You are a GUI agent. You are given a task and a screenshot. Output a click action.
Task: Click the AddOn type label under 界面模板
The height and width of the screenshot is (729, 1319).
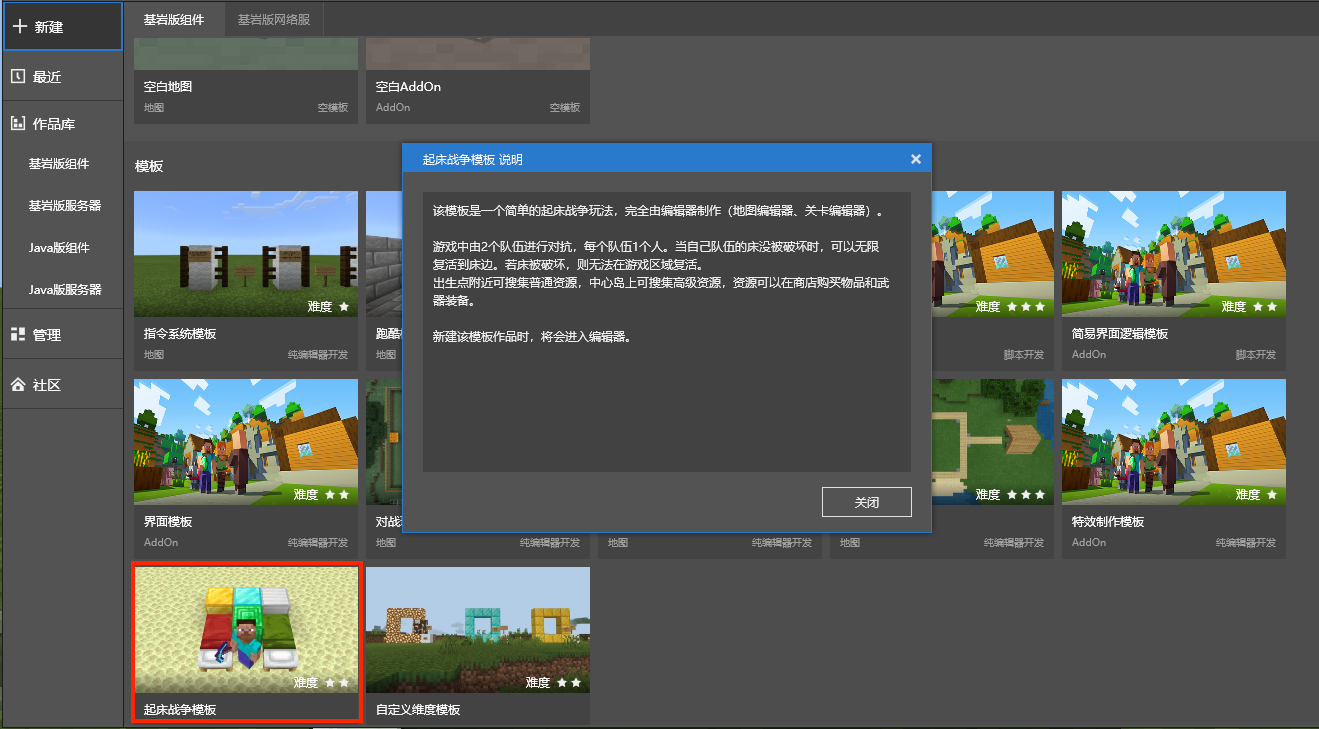click(x=161, y=543)
